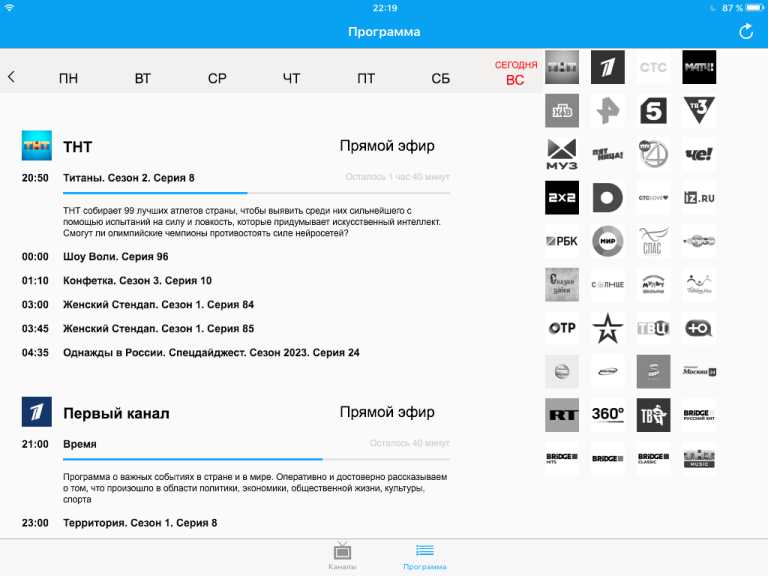768x576 pixels.
Task: Tap Прямой эфир for Первый канал
Action: tap(387, 412)
